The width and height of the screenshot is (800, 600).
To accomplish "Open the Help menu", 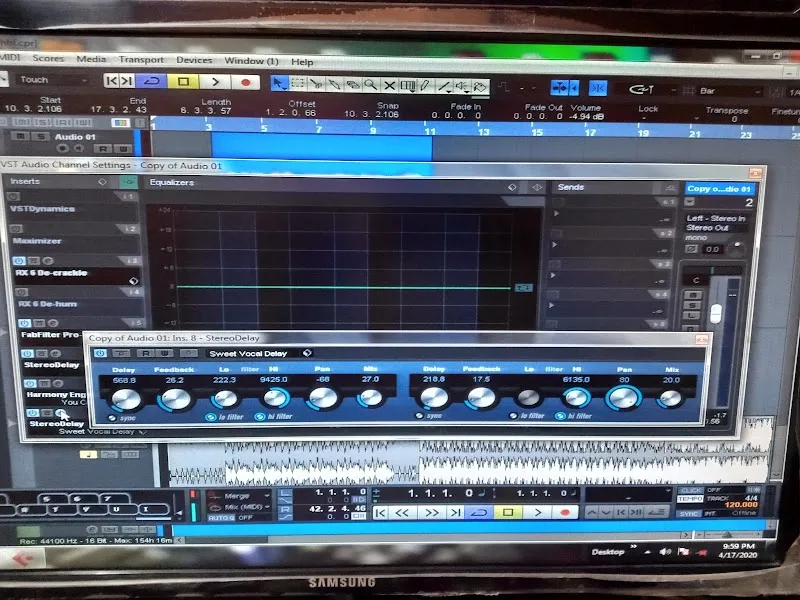I will pos(302,62).
